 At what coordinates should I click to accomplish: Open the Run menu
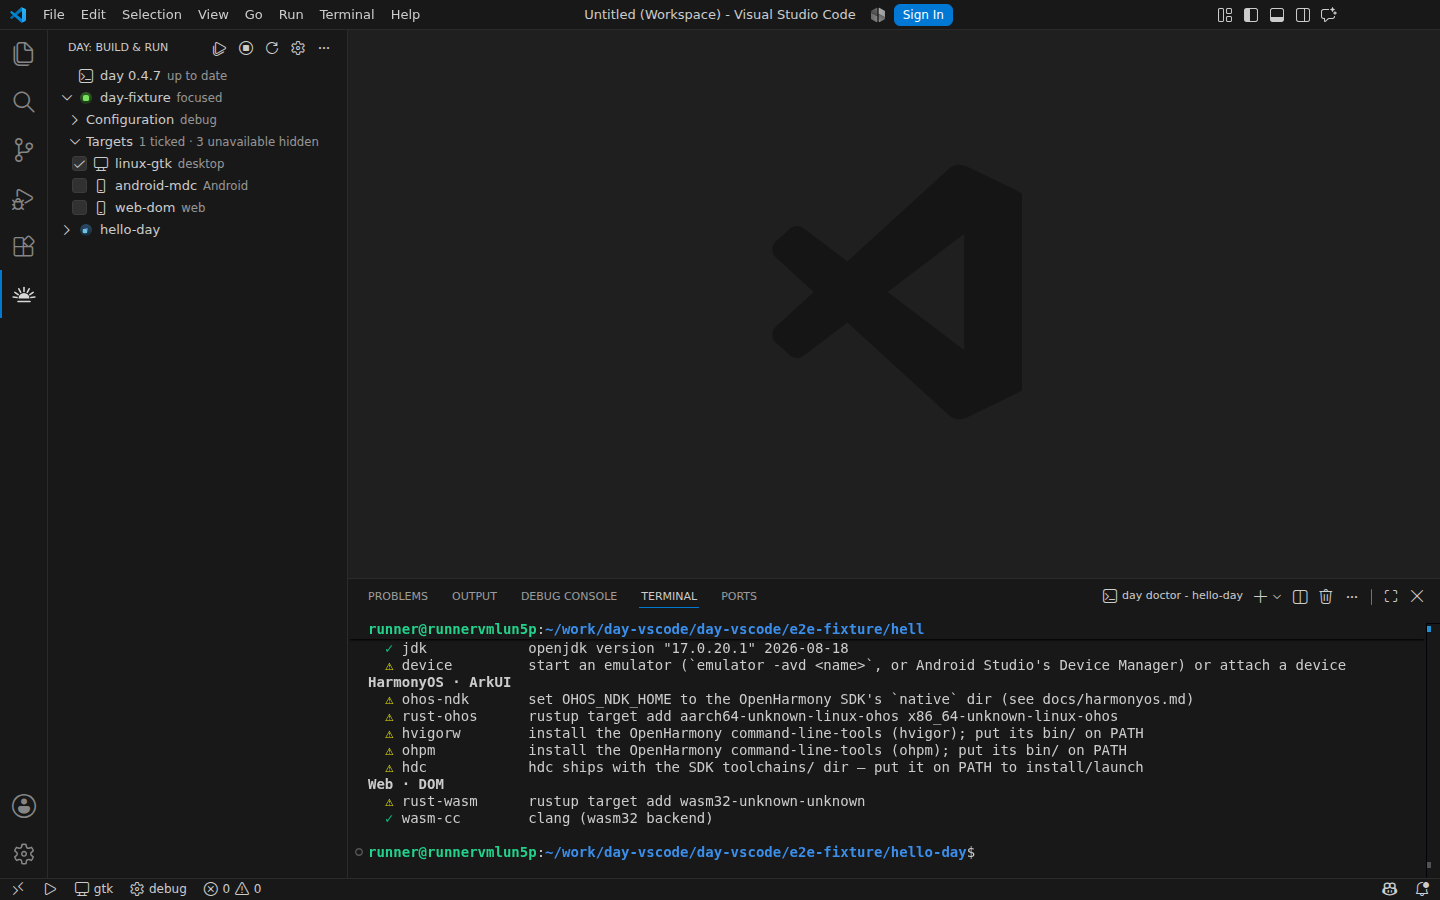(x=291, y=15)
